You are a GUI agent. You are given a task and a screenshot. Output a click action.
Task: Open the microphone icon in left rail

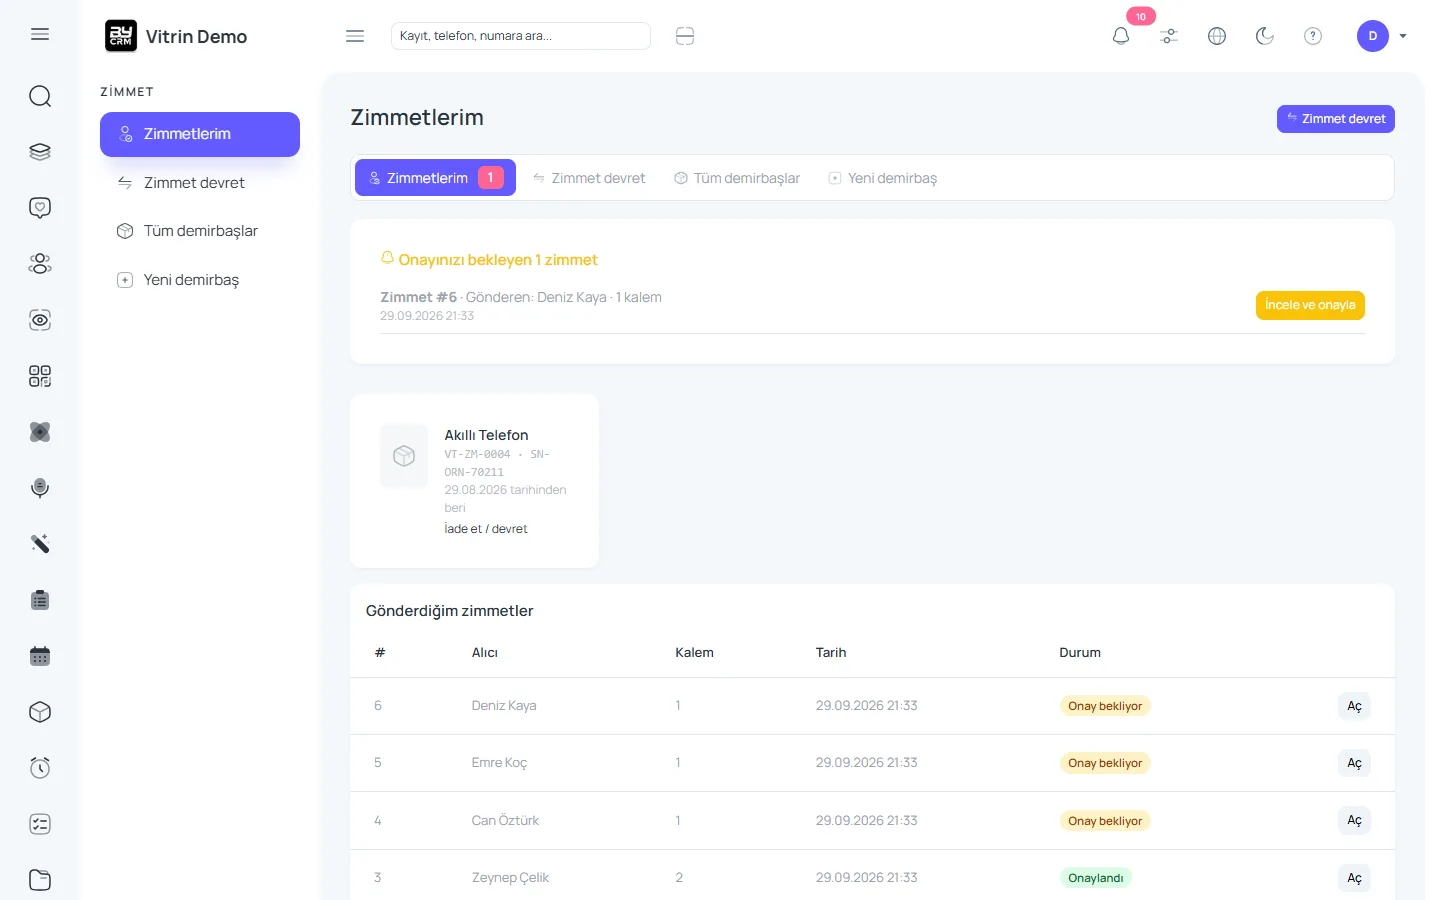point(40,488)
